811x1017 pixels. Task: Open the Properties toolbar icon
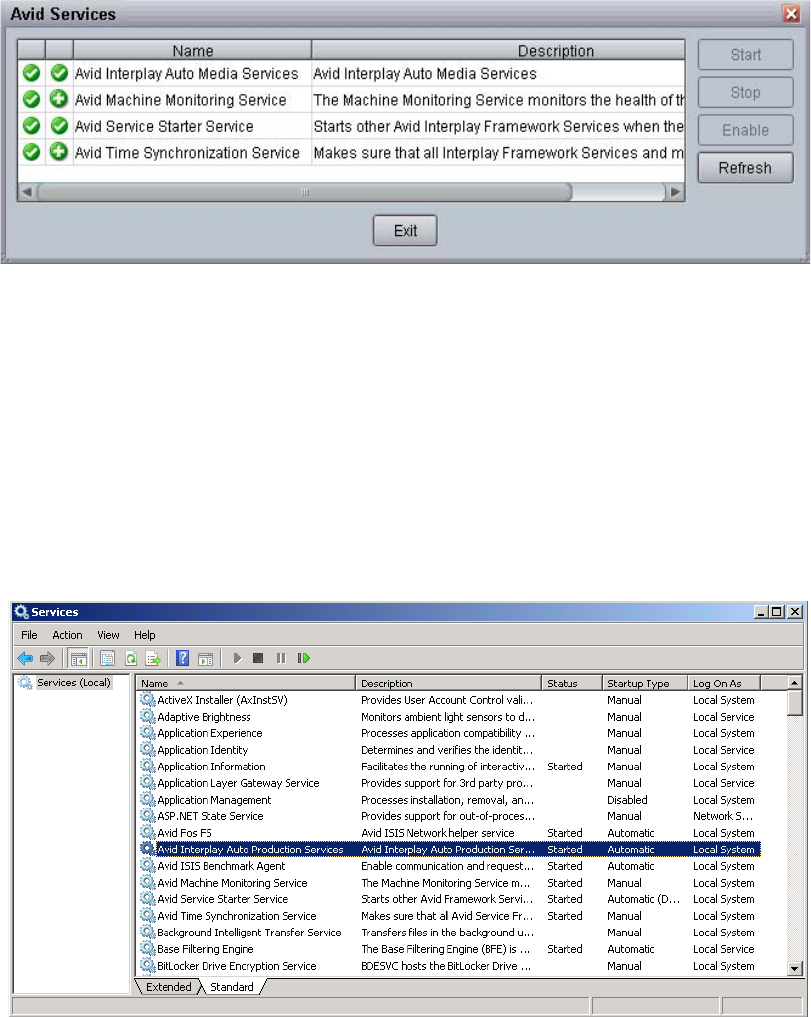[x=107, y=658]
